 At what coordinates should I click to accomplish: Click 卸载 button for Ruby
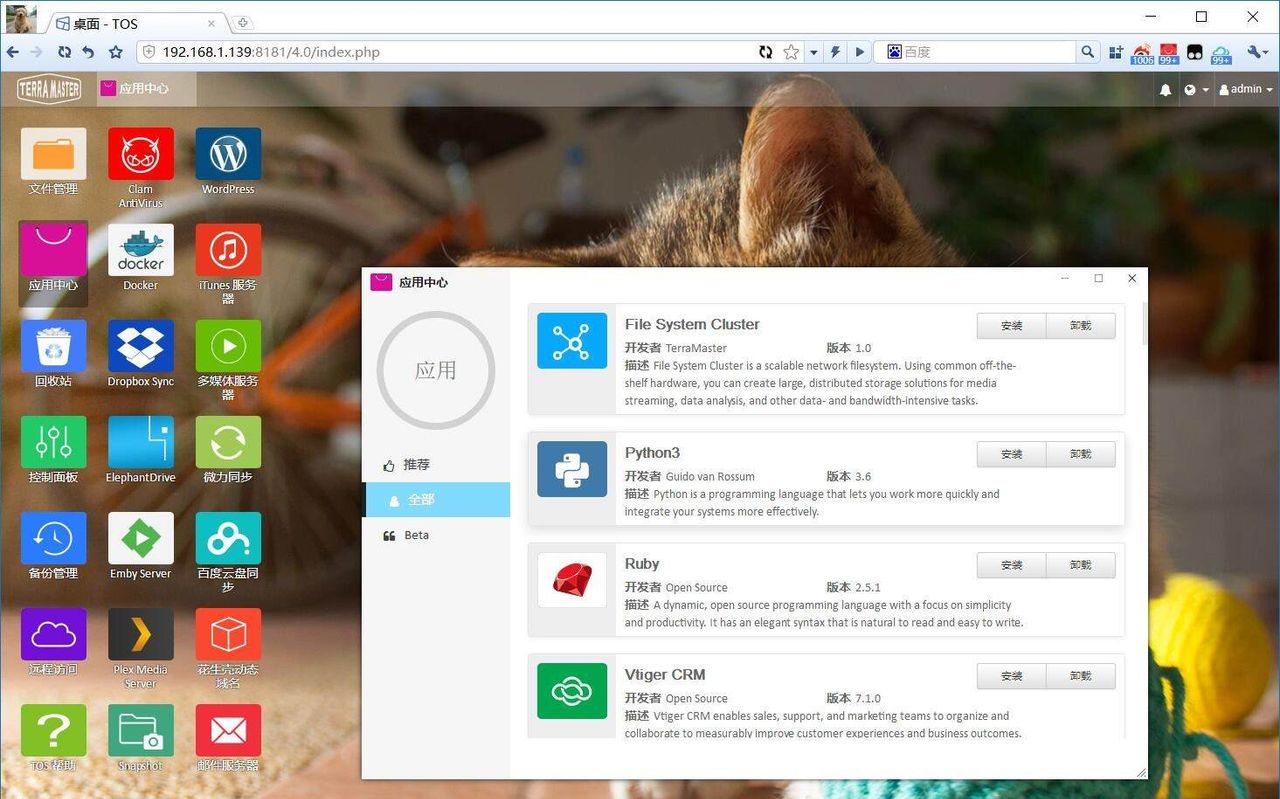pyautogui.click(x=1080, y=565)
